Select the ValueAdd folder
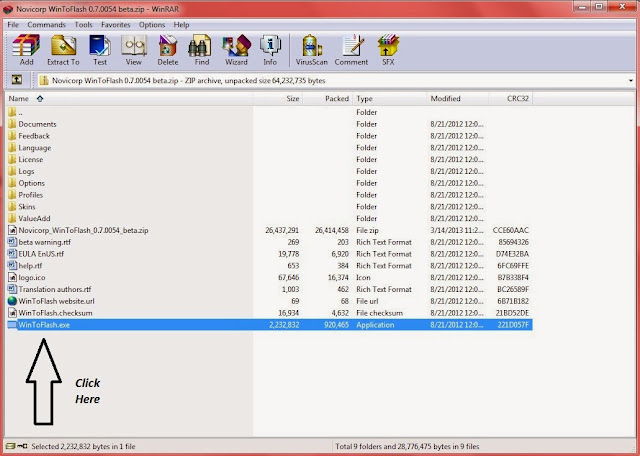Screen dimensions: 640x456 tap(269, 219)
